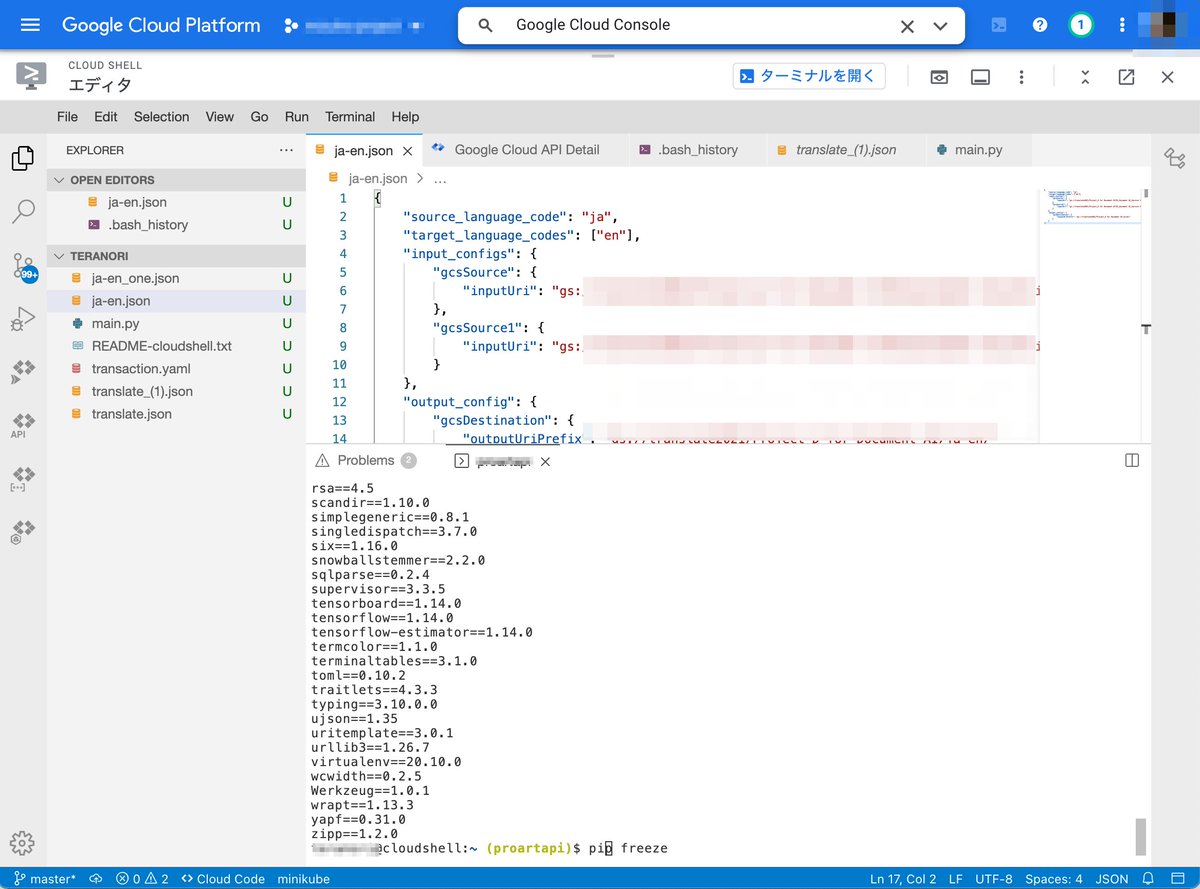Image resolution: width=1200 pixels, height=889 pixels.
Task: Collapse the TERANORI folder section
Action: 176,256
